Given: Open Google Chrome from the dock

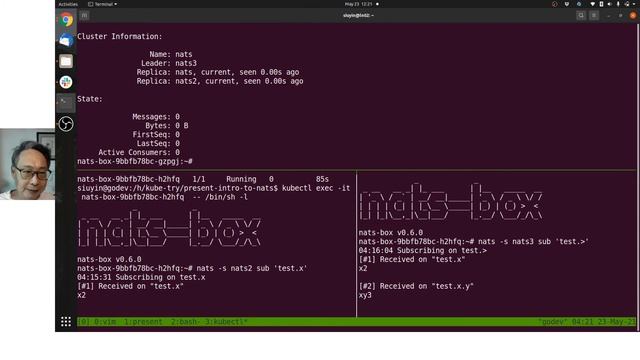Looking at the screenshot, I should (x=66, y=20).
